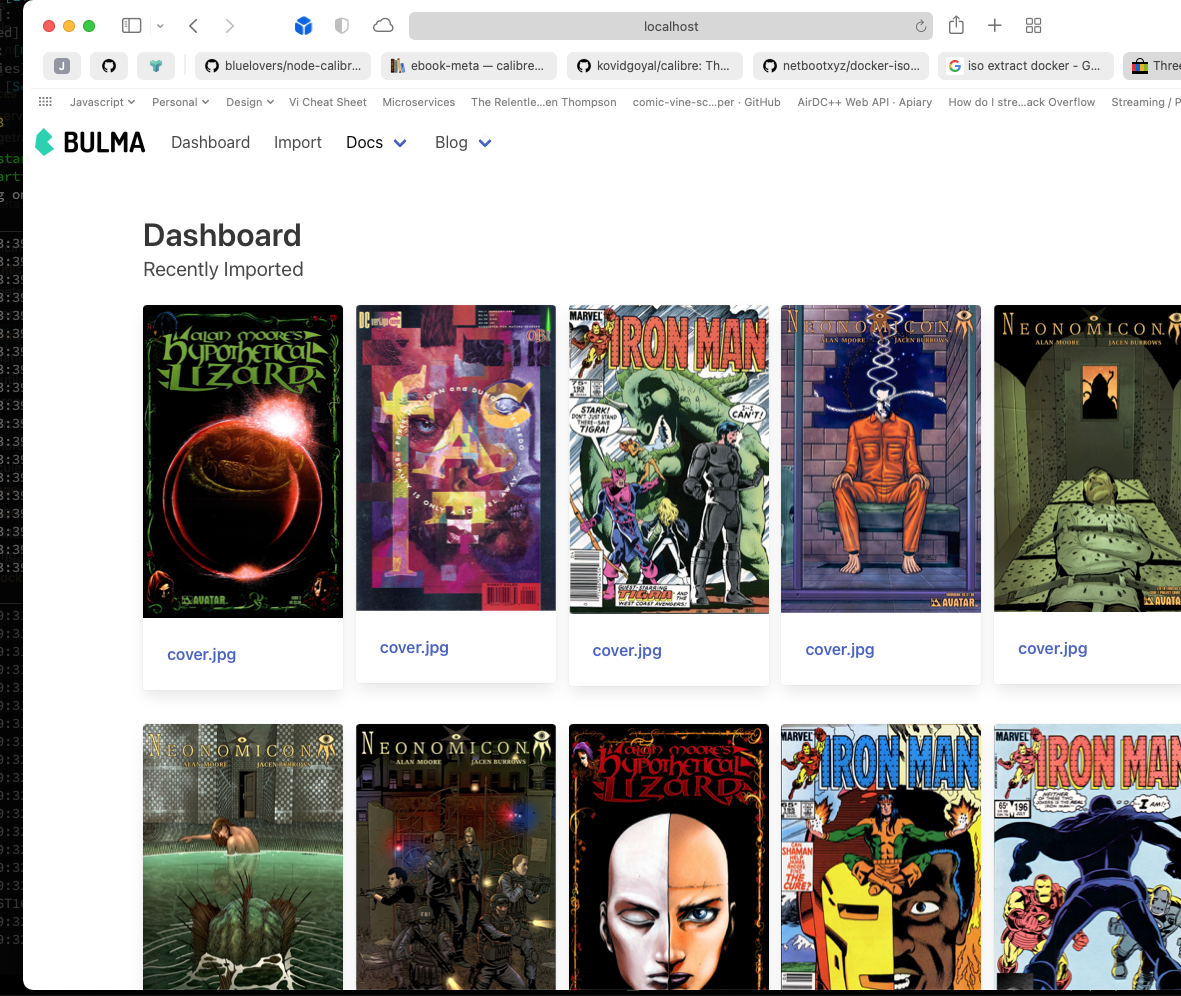The height and width of the screenshot is (996, 1181).
Task: Open the Design bookmarks folder
Action: pyautogui.click(x=250, y=102)
